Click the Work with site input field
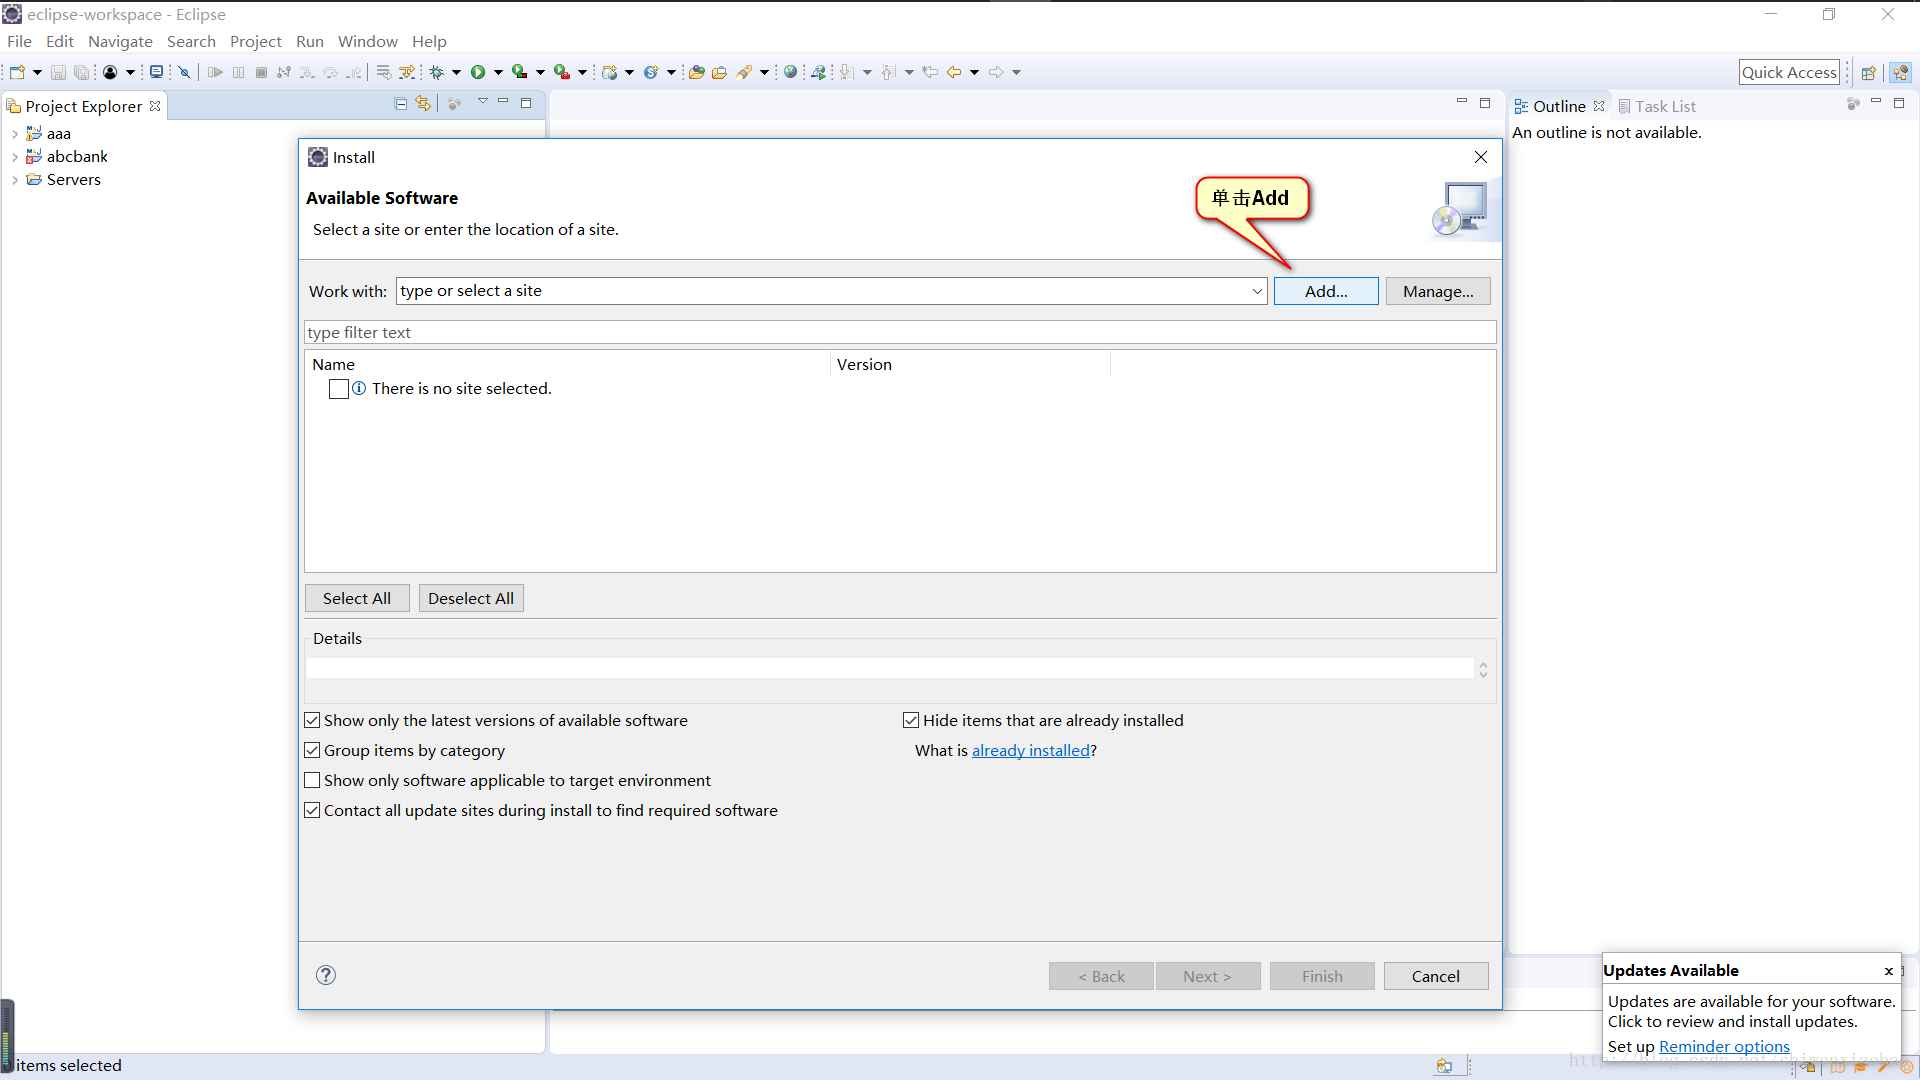This screenshot has height=1080, width=1920. pyautogui.click(x=822, y=291)
